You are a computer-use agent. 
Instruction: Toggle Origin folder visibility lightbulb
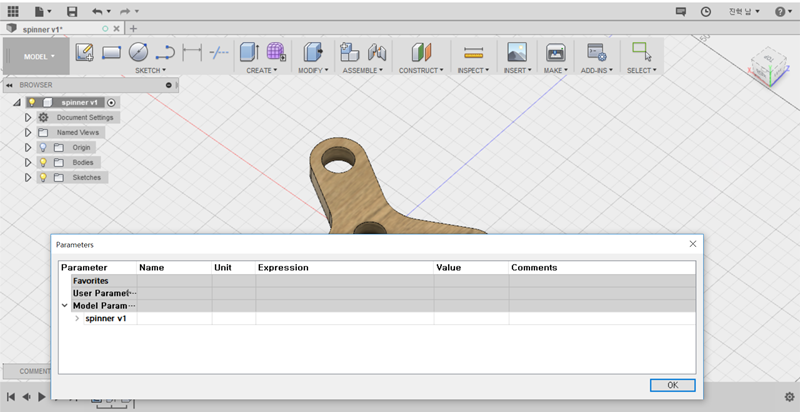(x=43, y=147)
